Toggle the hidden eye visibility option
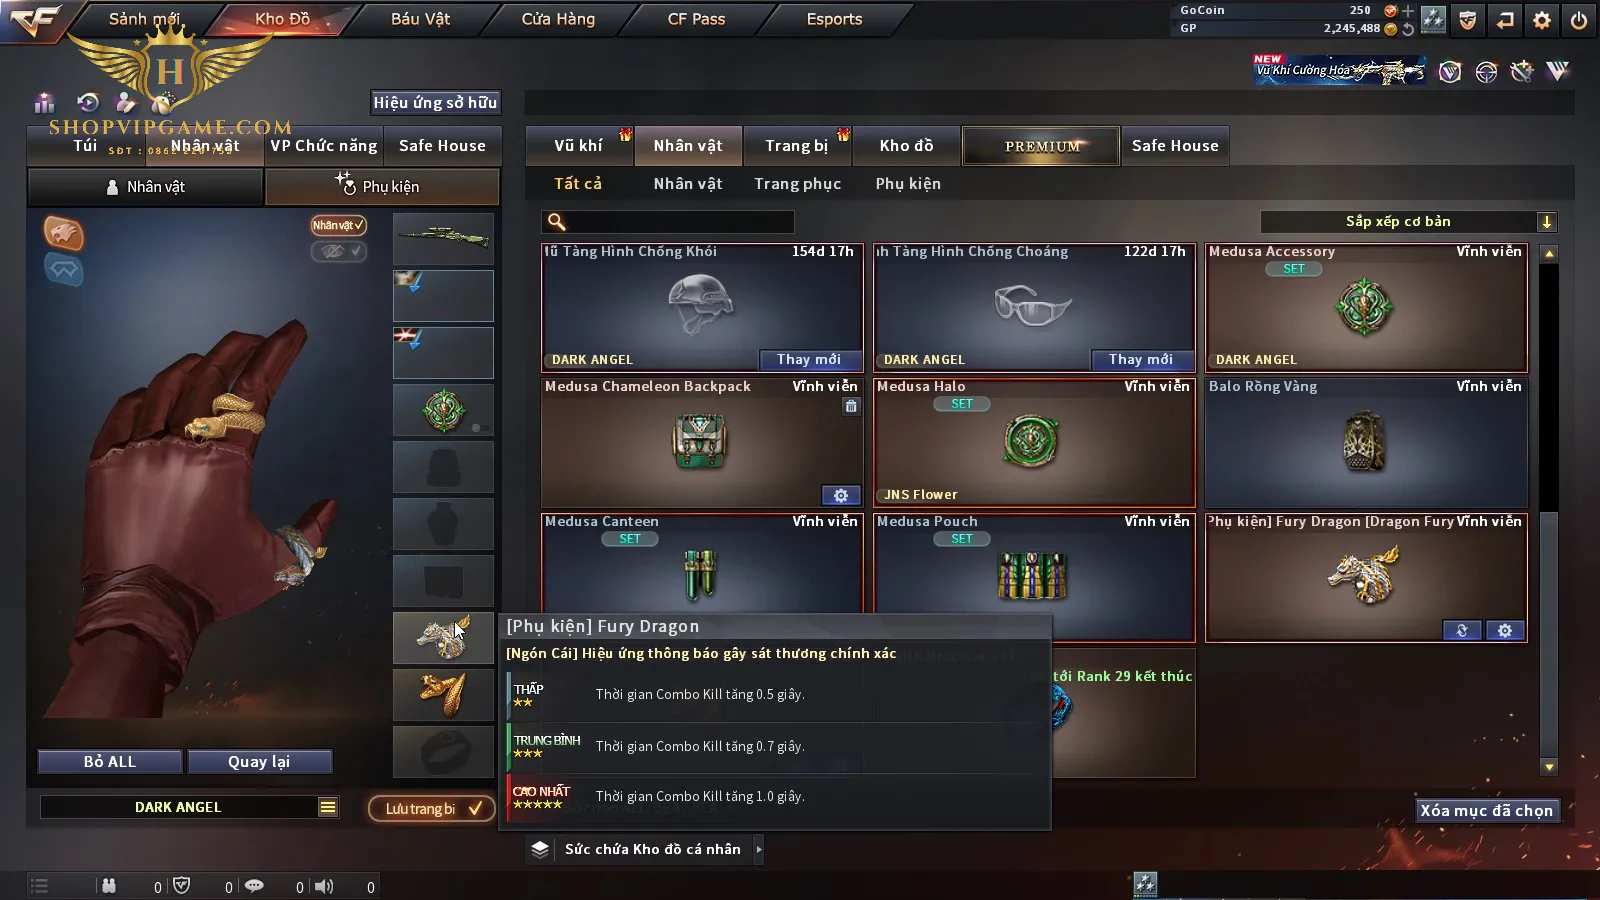Viewport: 1600px width, 900px height. coord(338,251)
